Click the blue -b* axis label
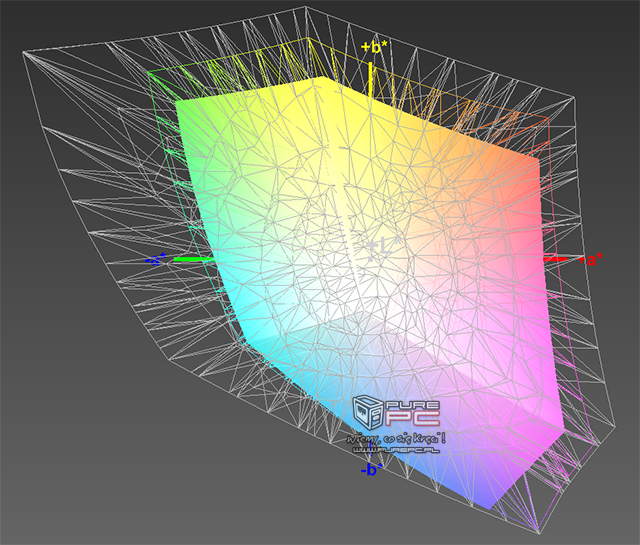The height and width of the screenshot is (545, 640). coord(371,468)
